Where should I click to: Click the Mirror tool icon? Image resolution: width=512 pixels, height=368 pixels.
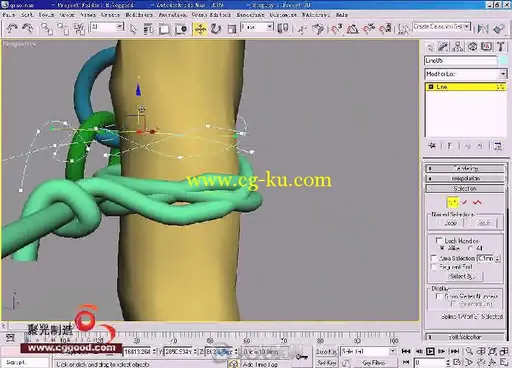point(483,29)
